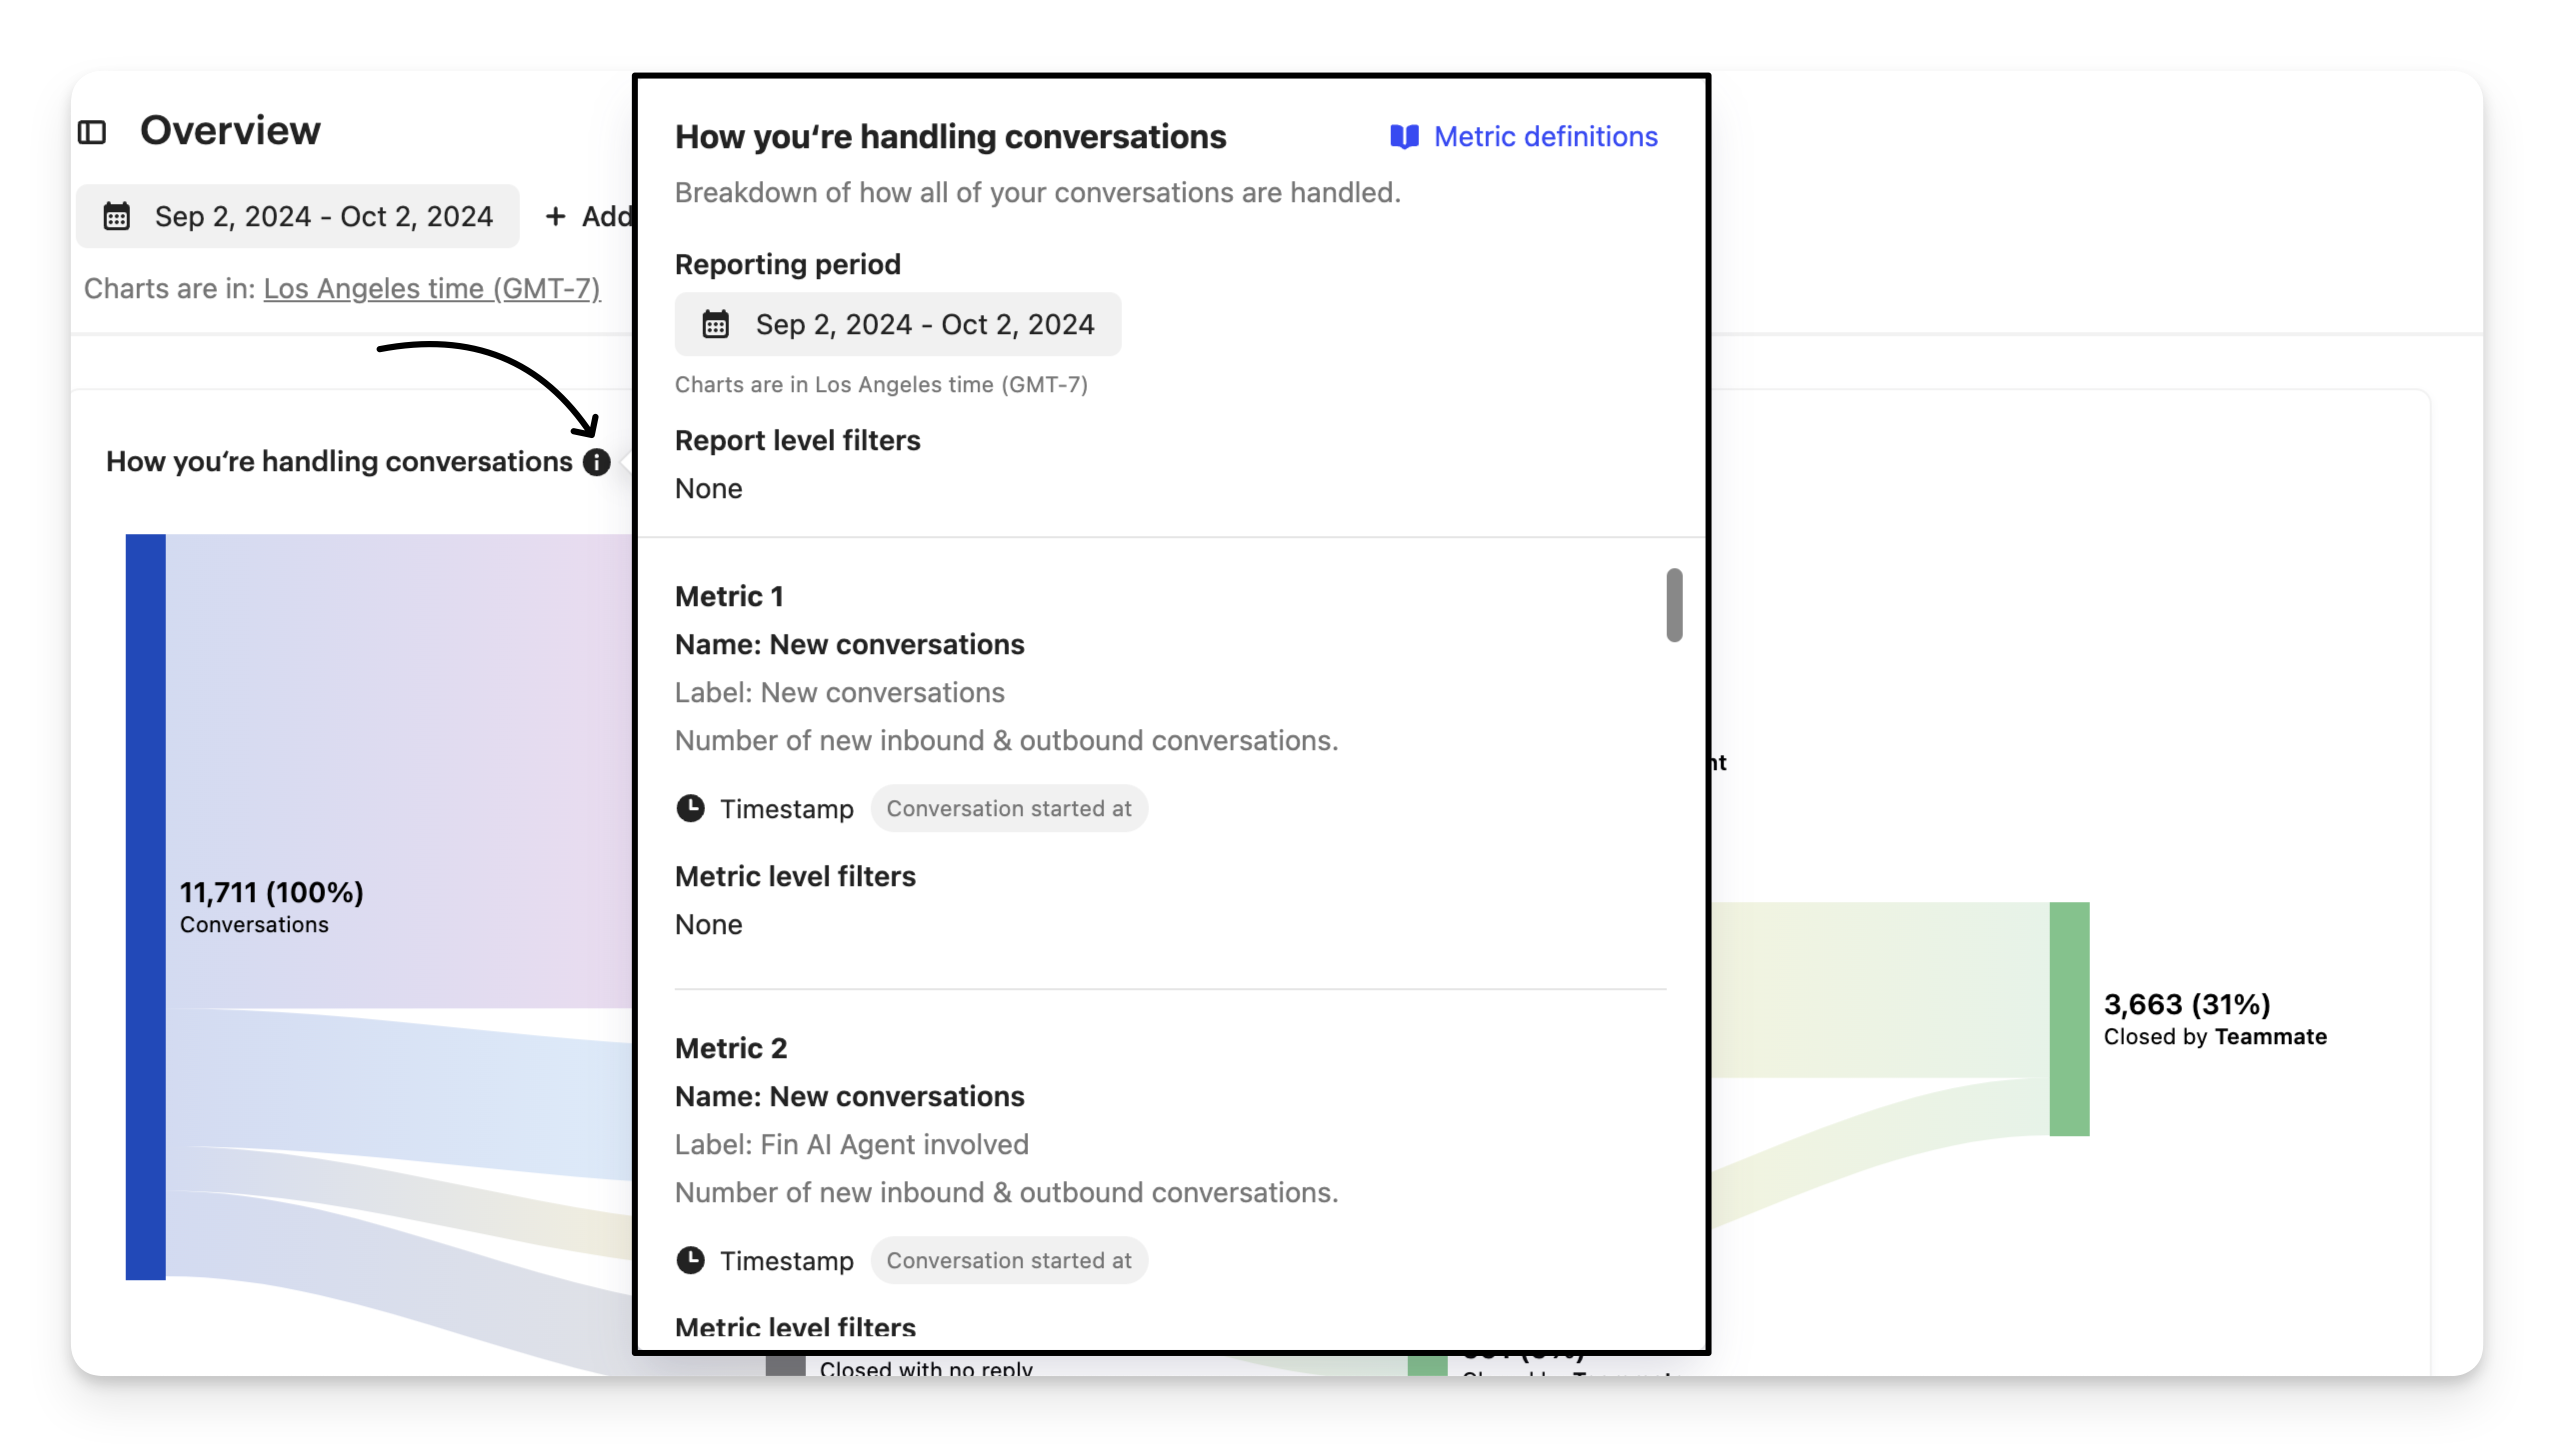Viewport: 2554px width, 1447px height.
Task: Click calendar icon in Overview date filter
Action: click(x=117, y=216)
